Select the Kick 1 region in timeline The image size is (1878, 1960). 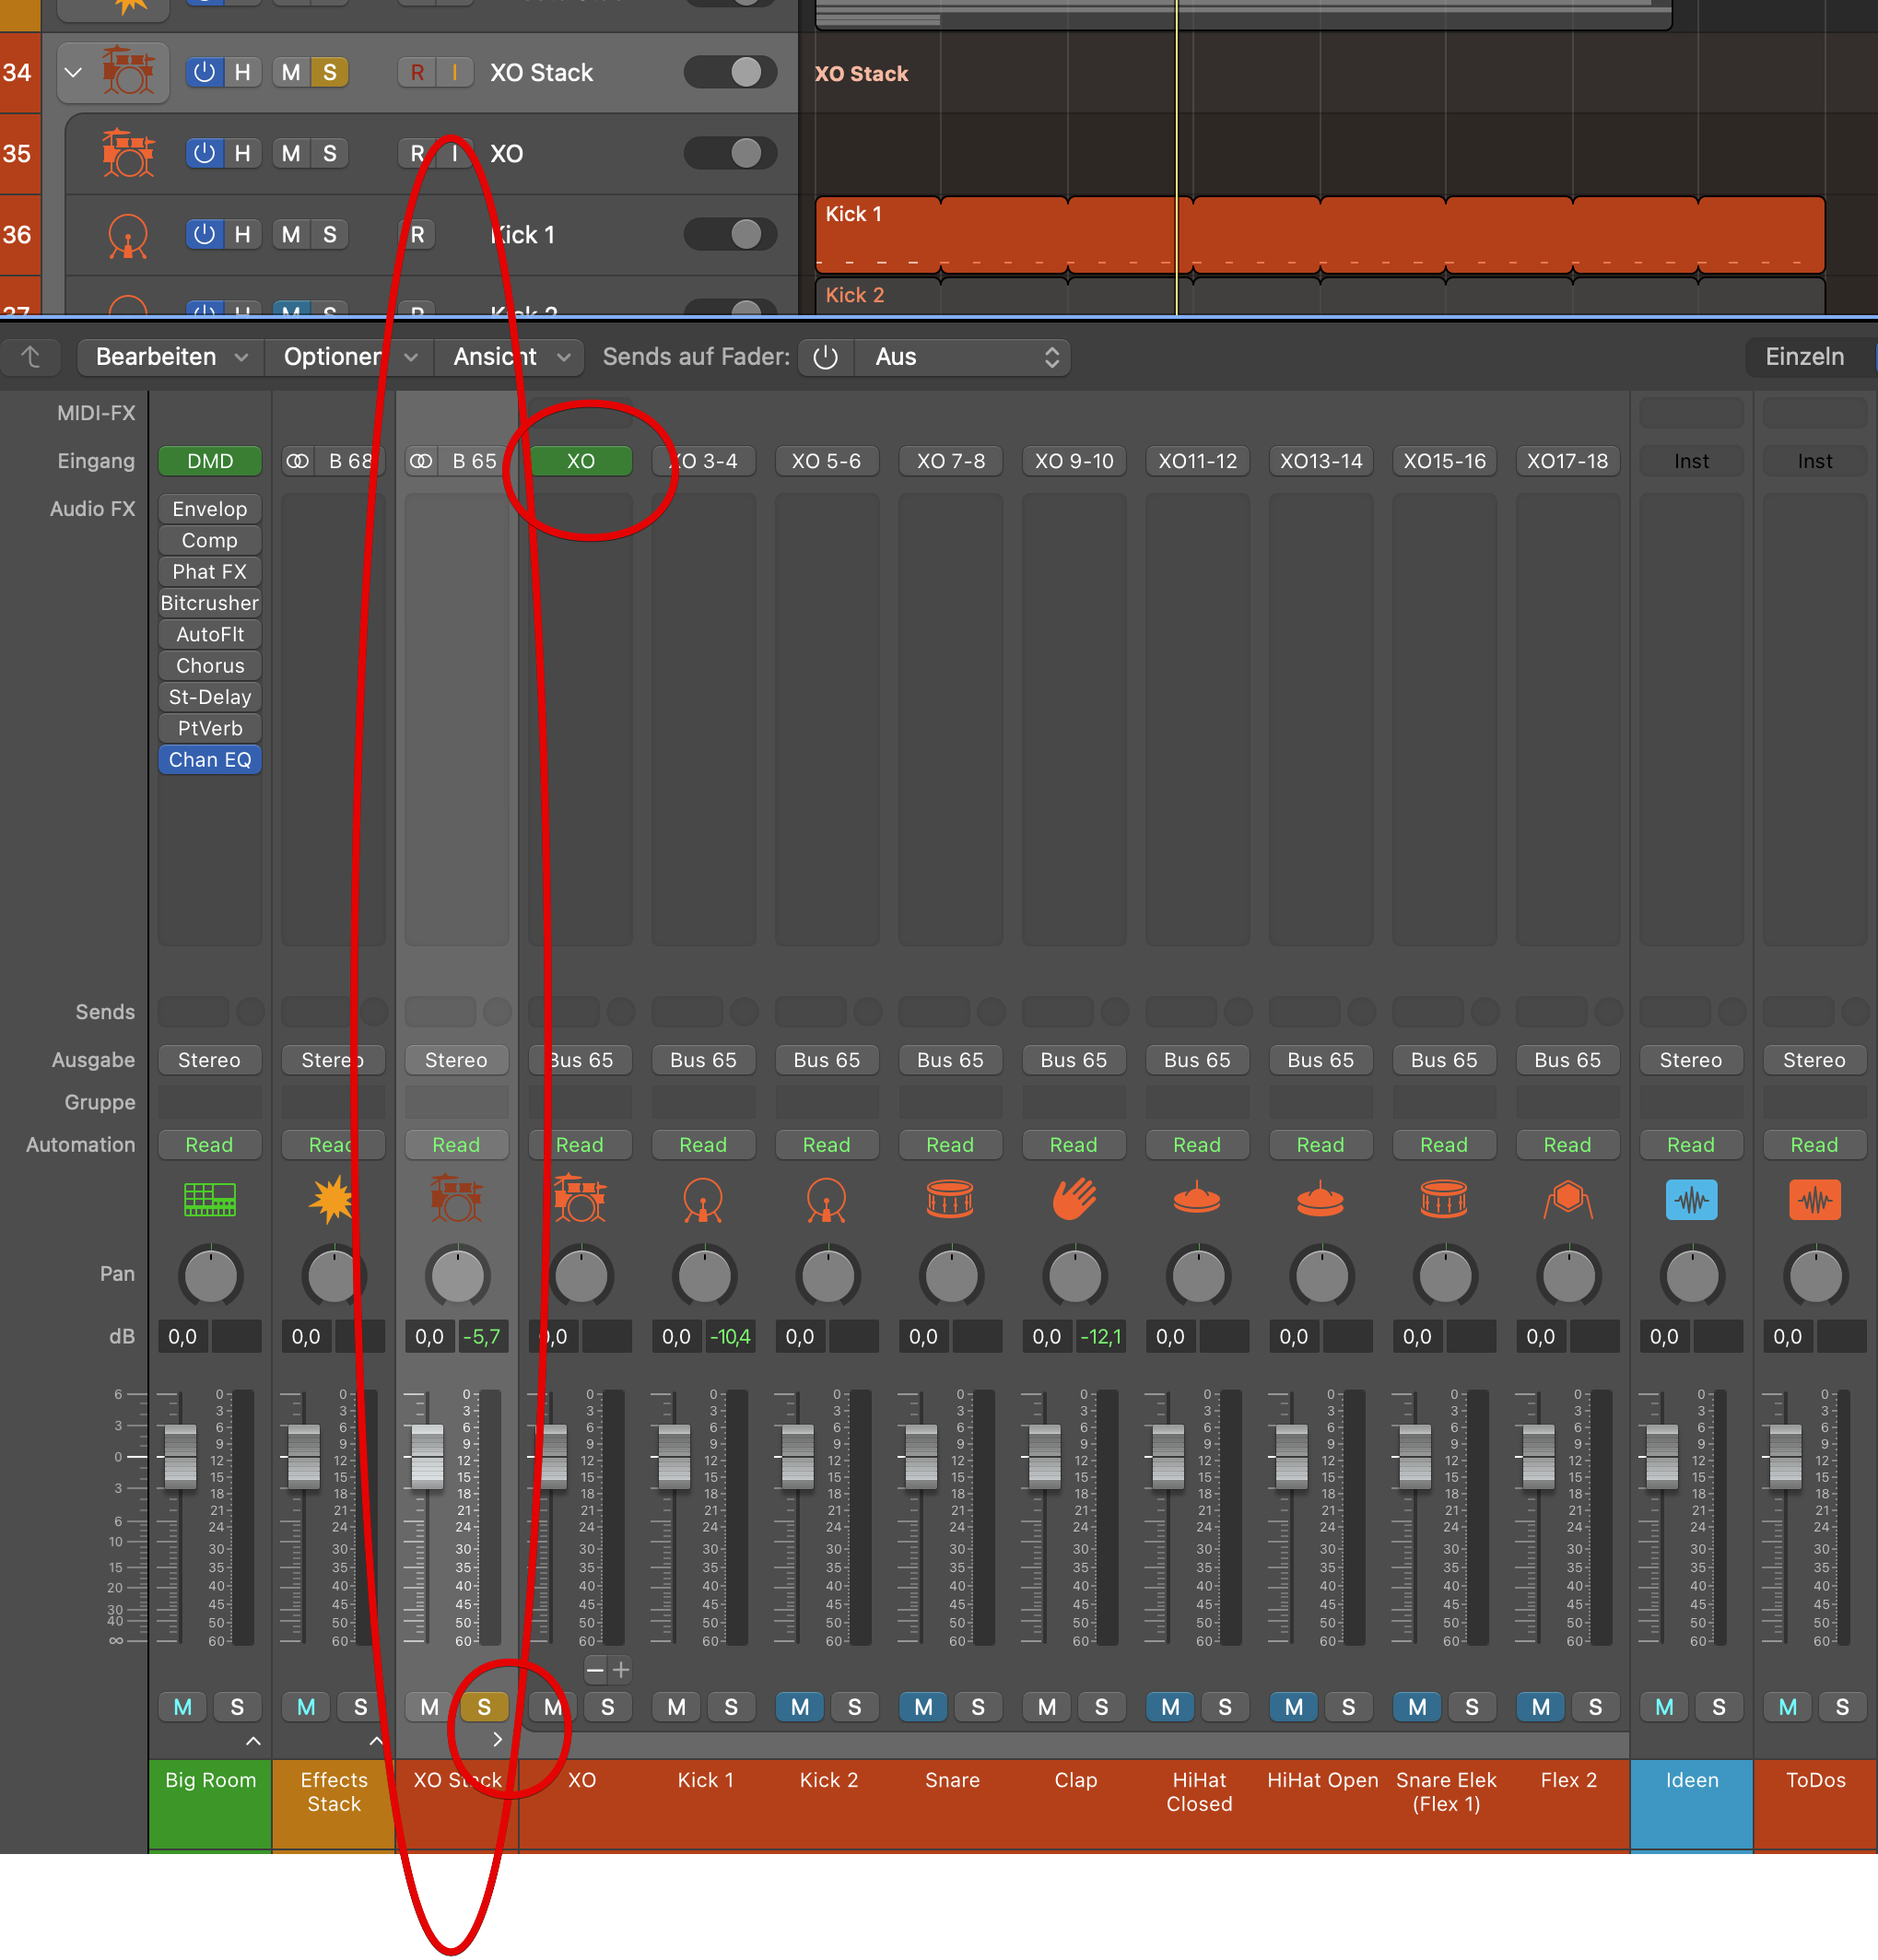point(1320,235)
